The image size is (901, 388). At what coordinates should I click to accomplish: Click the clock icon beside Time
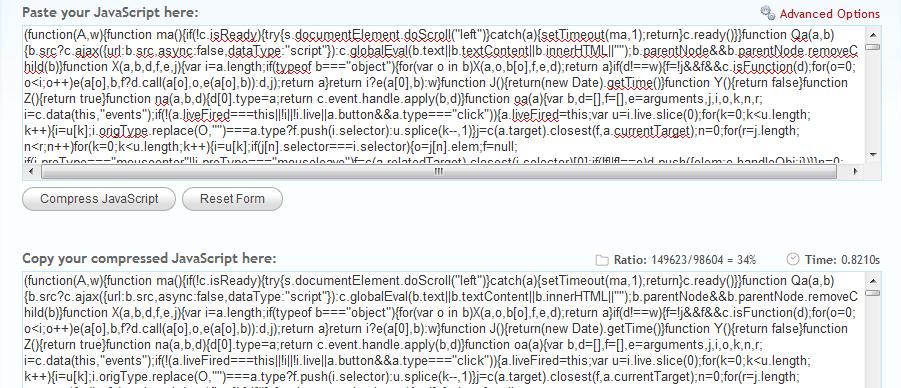[x=792, y=259]
